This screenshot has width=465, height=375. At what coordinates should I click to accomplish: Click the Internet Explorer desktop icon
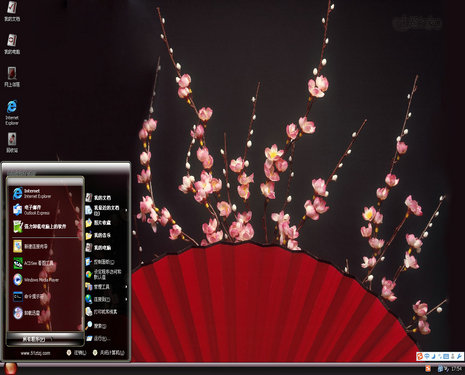click(x=12, y=112)
